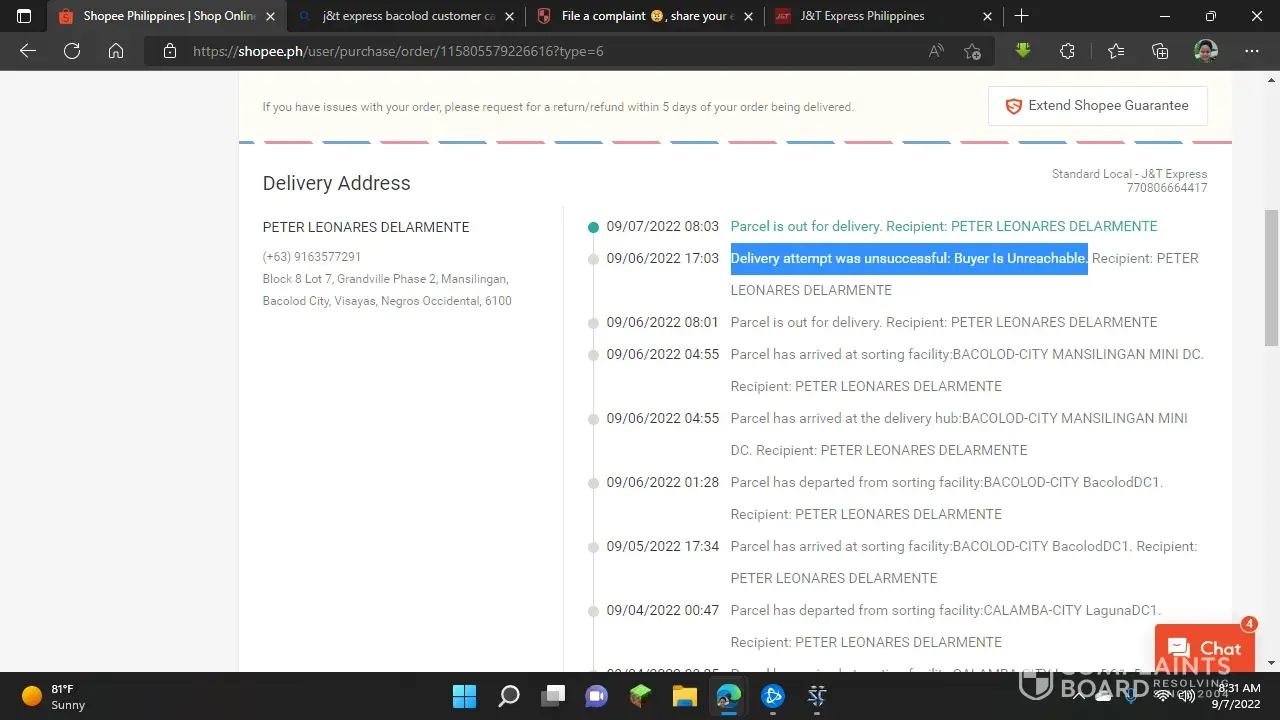
Task: Open the weather widget showing 81°F Sunny
Action: click(55, 696)
